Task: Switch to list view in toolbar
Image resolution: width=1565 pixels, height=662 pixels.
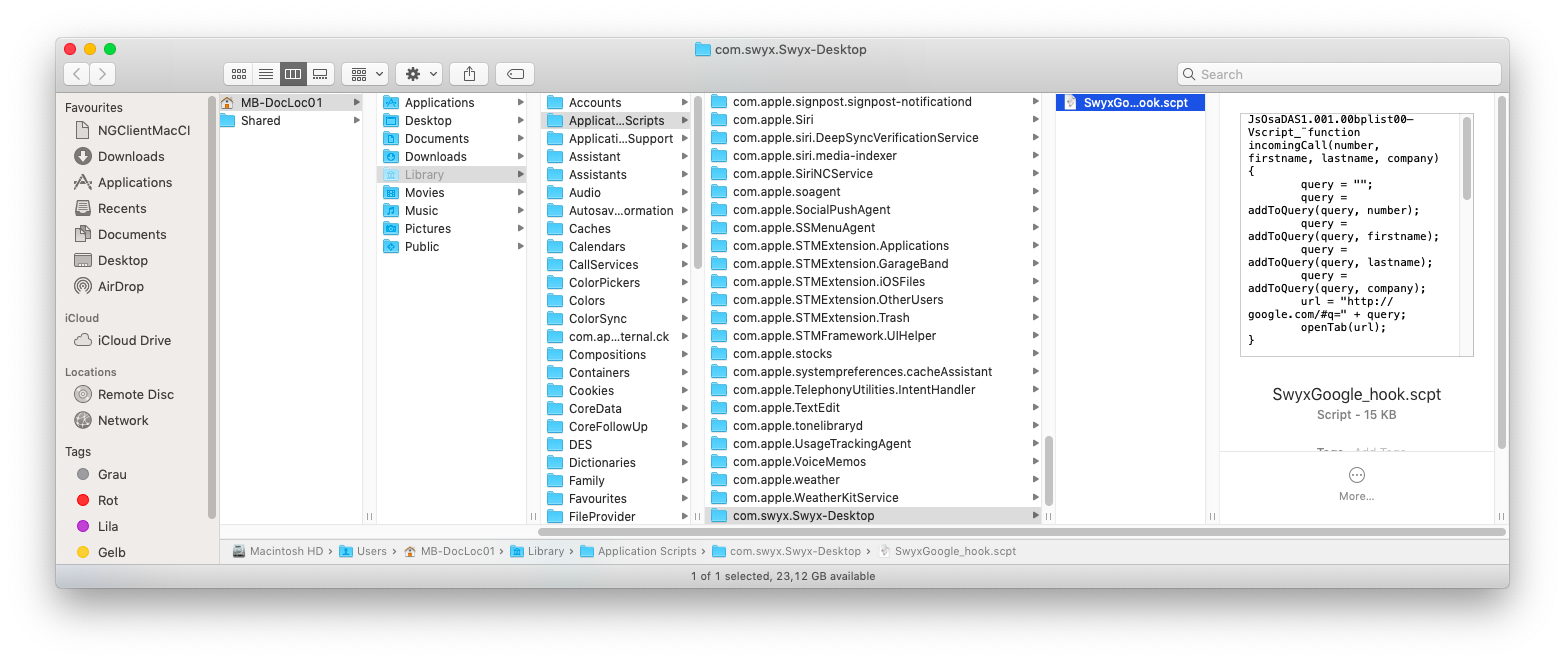Action: [266, 74]
